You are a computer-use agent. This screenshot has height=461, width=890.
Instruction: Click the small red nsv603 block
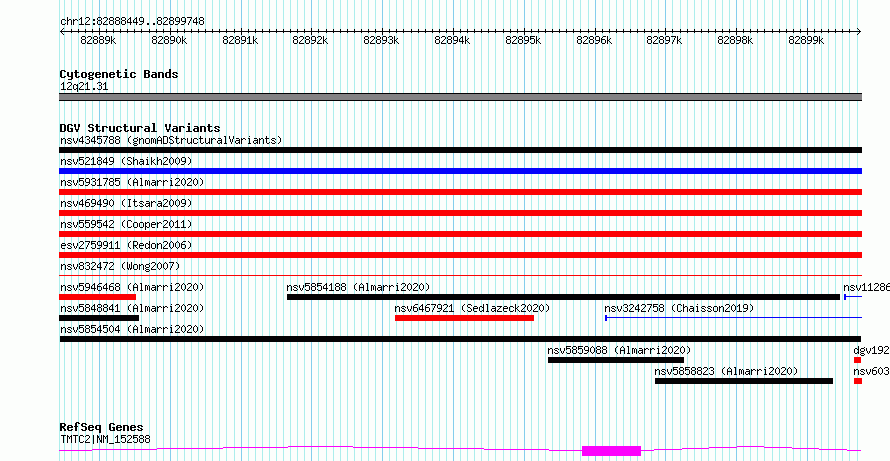click(858, 381)
